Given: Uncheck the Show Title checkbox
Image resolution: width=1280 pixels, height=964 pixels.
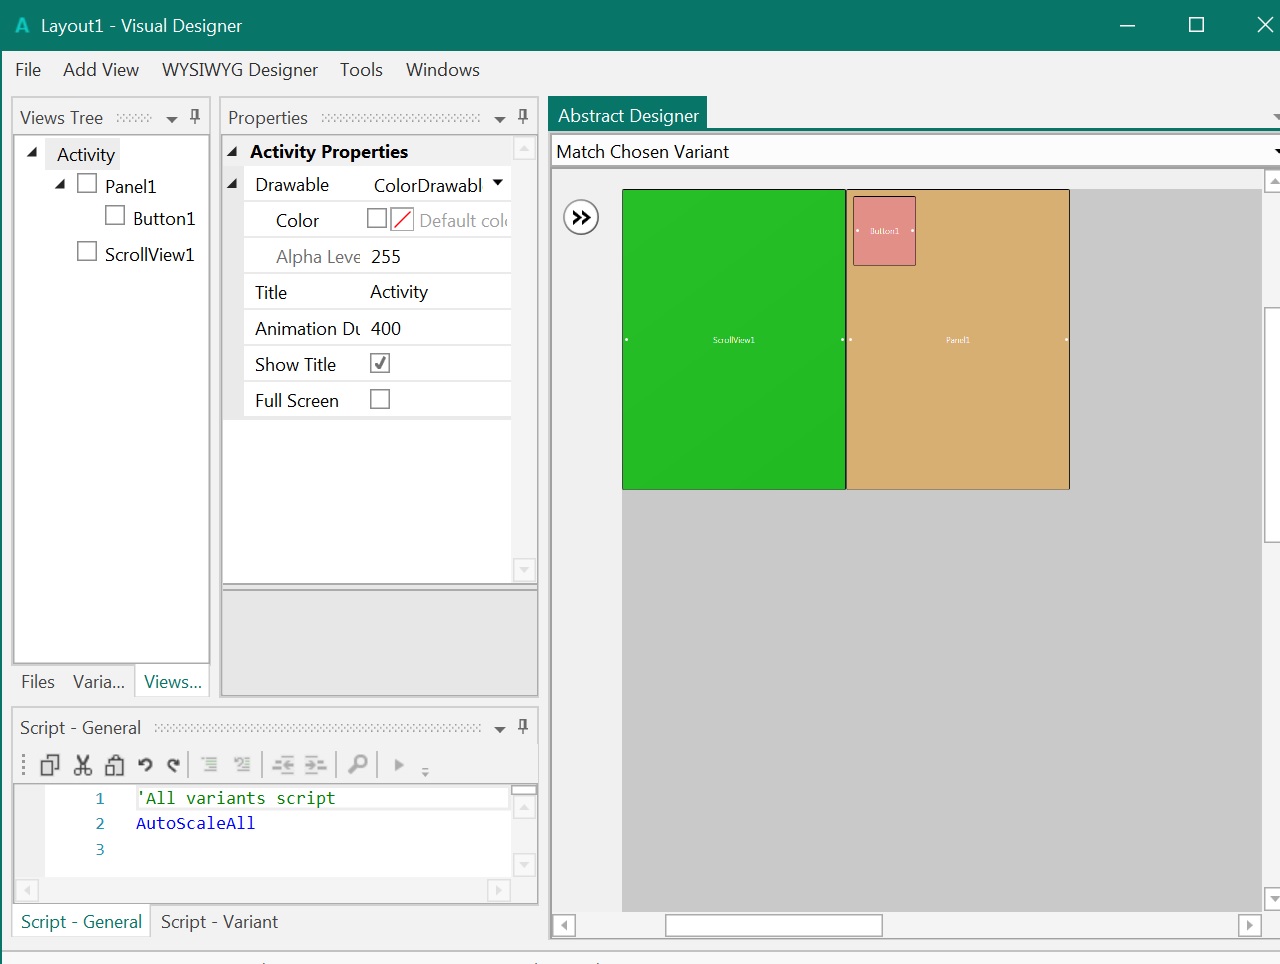Looking at the screenshot, I should 380,363.
